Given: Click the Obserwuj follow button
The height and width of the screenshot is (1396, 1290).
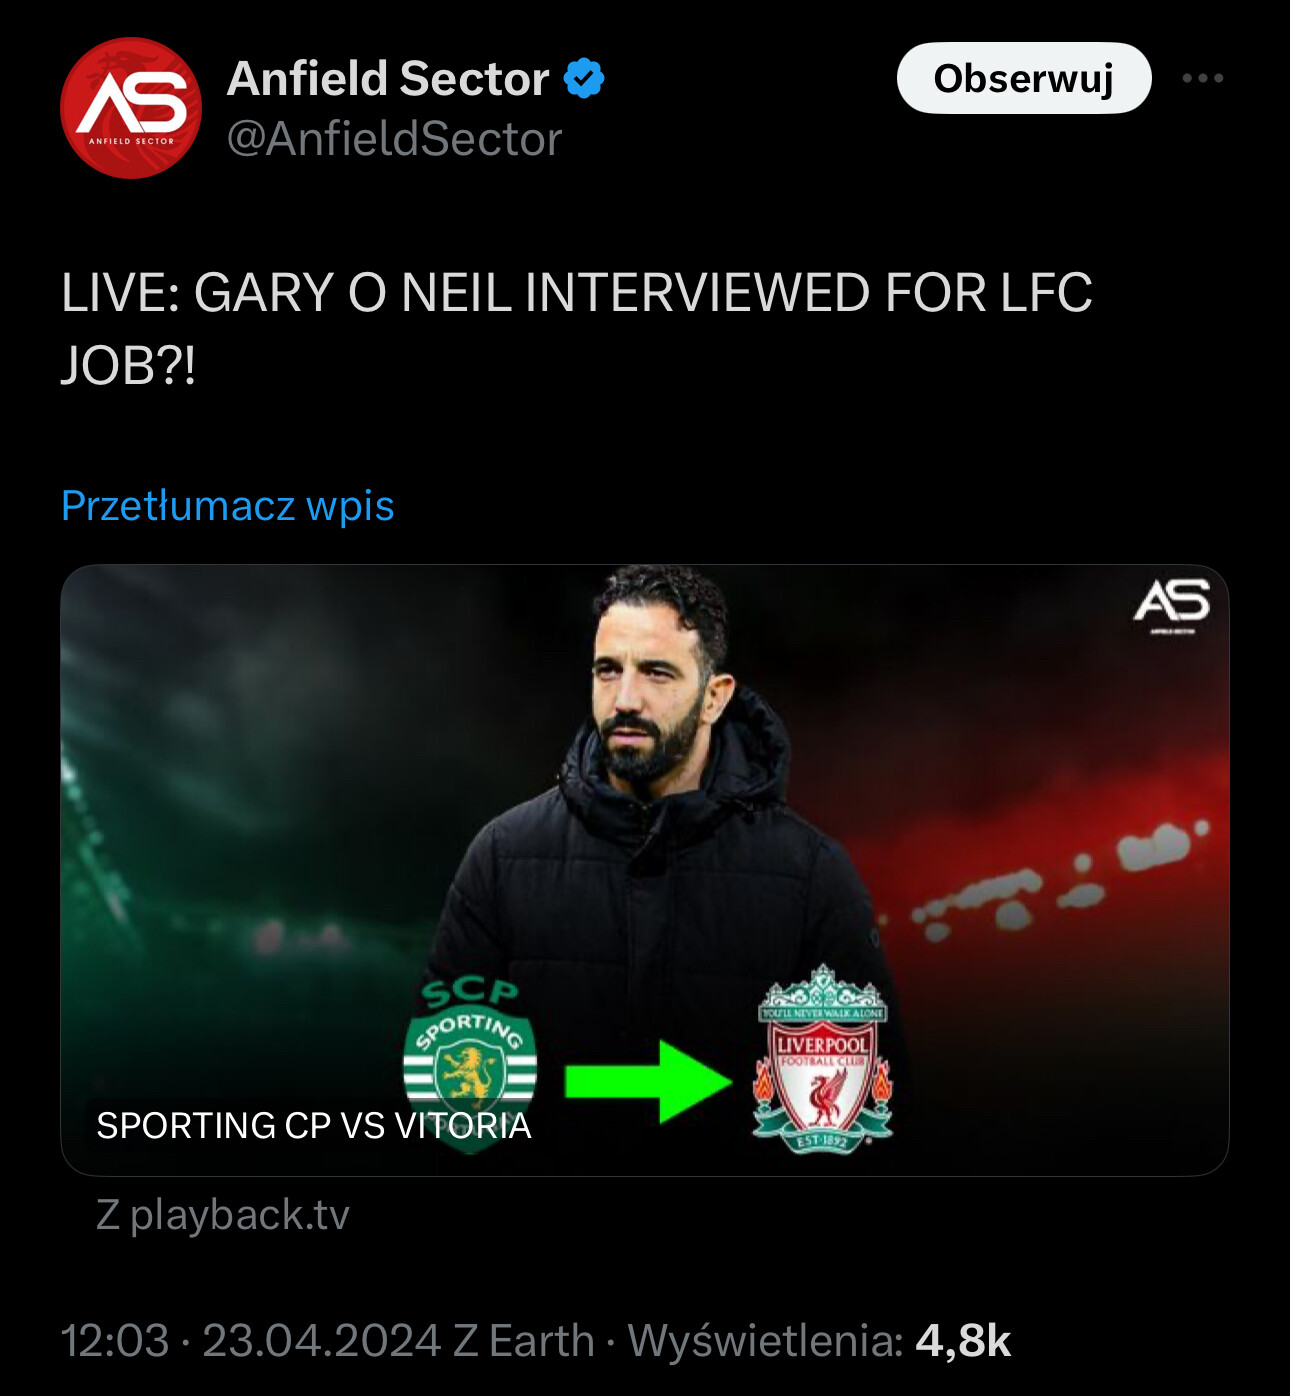Looking at the screenshot, I should point(1024,78).
